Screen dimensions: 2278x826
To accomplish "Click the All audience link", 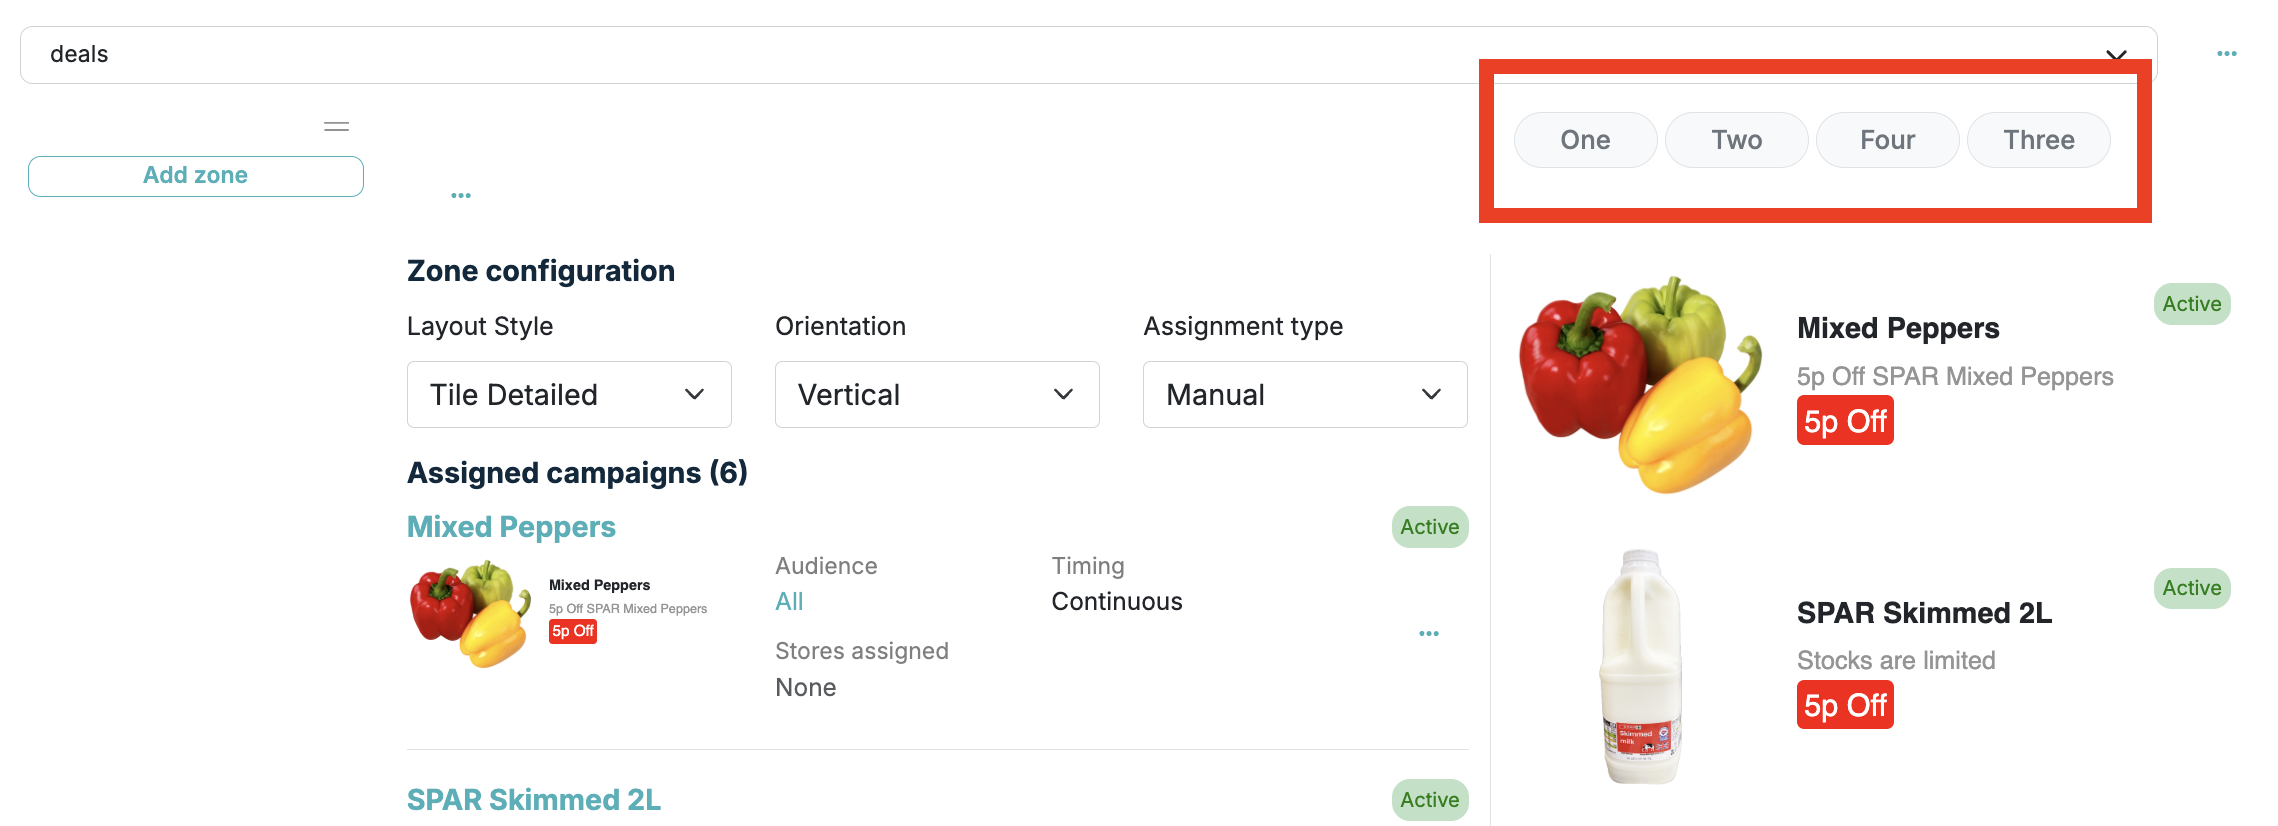I will click(789, 602).
